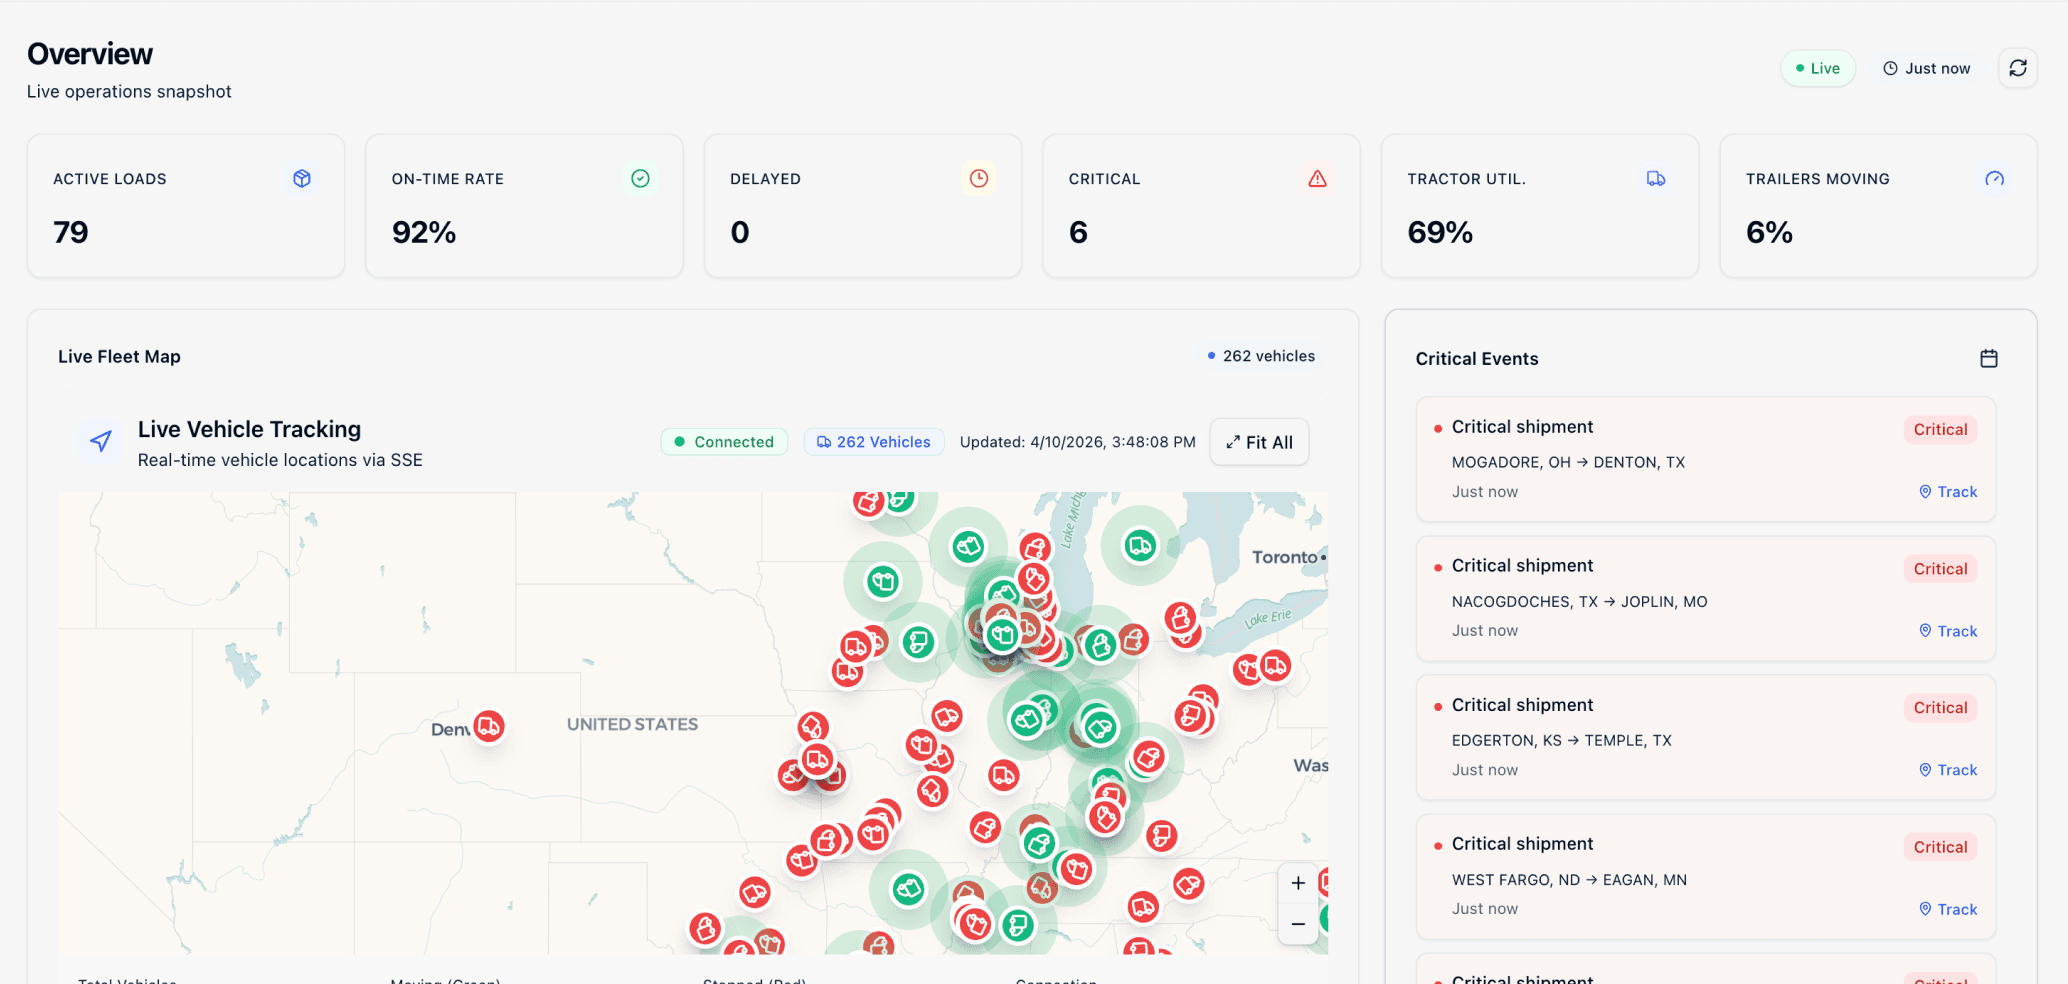Viewport: 2068px width, 984px height.
Task: Select the green vehicle marker left of Toronto
Action: click(x=1140, y=545)
